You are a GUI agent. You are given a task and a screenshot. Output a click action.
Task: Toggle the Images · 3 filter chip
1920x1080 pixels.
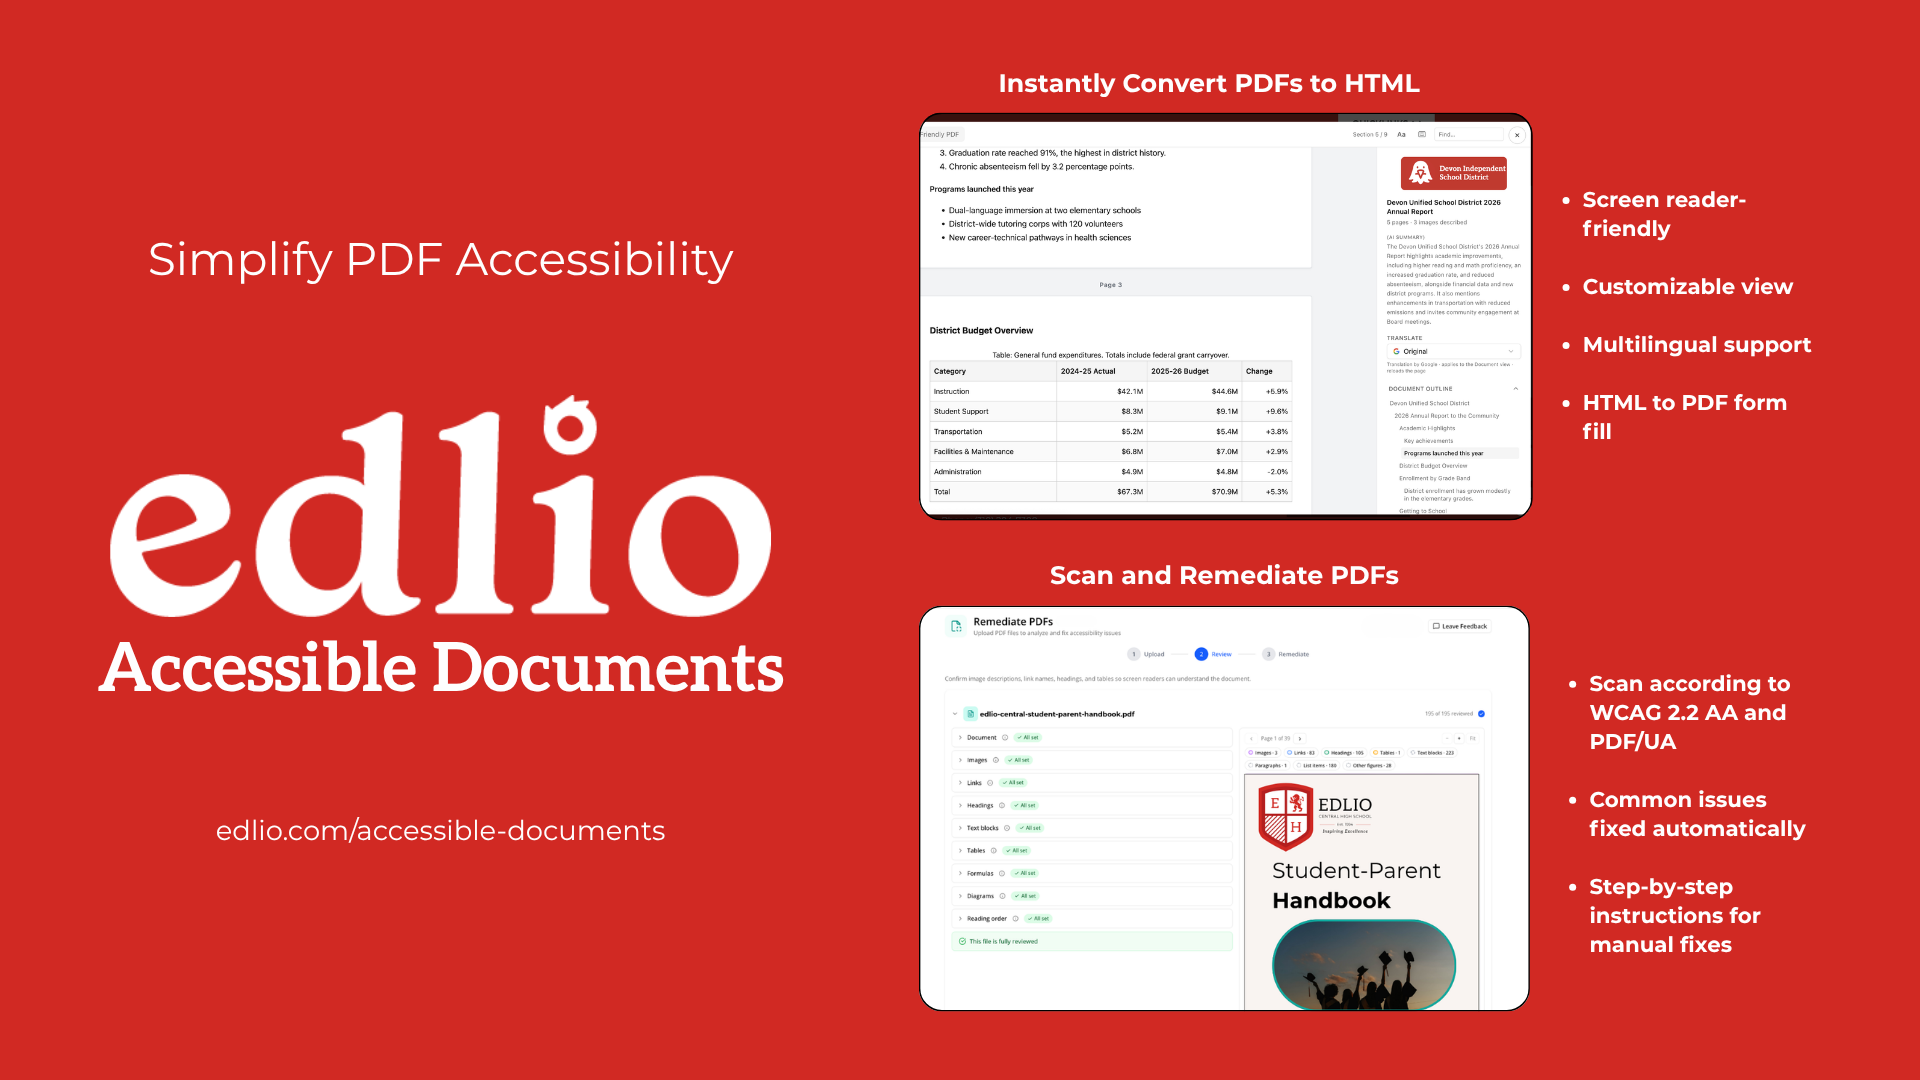[x=1263, y=752]
